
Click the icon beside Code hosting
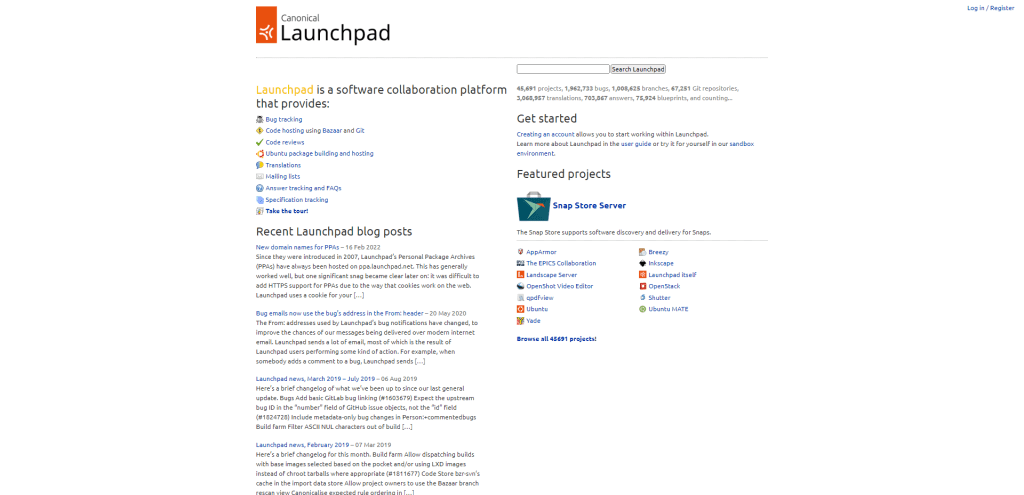coord(260,131)
